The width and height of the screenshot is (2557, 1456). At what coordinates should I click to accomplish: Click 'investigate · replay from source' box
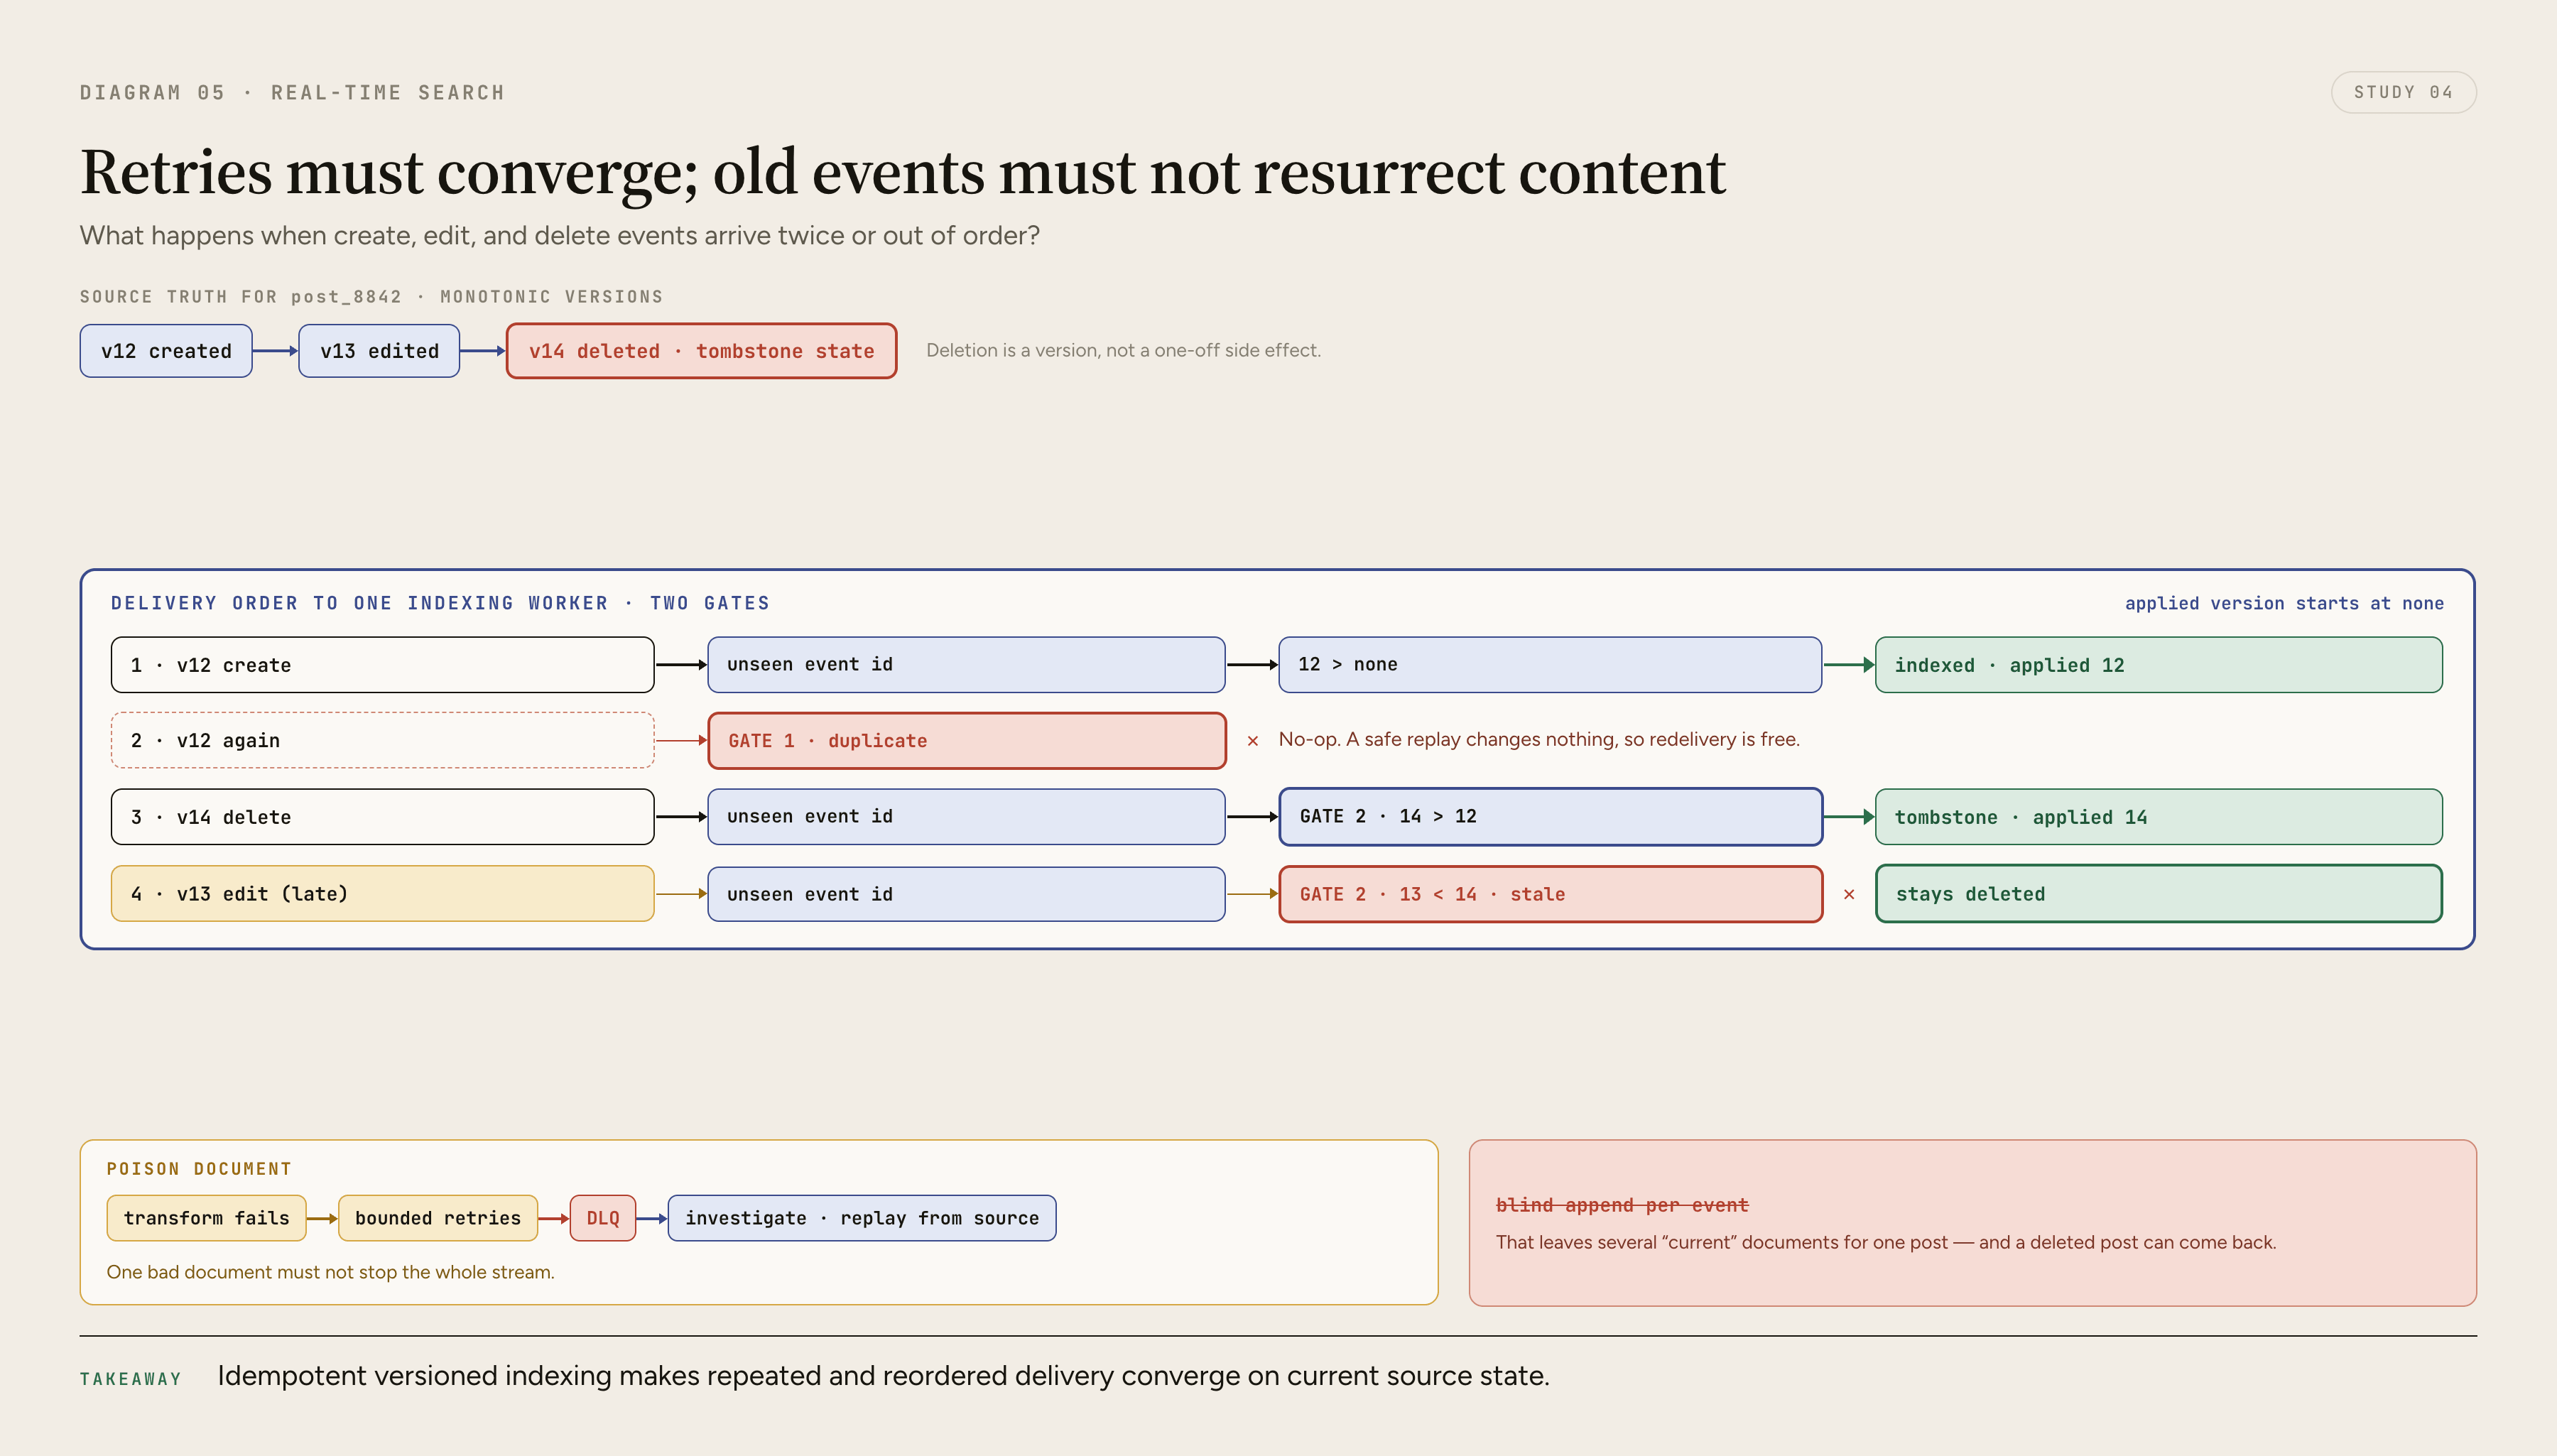click(862, 1218)
